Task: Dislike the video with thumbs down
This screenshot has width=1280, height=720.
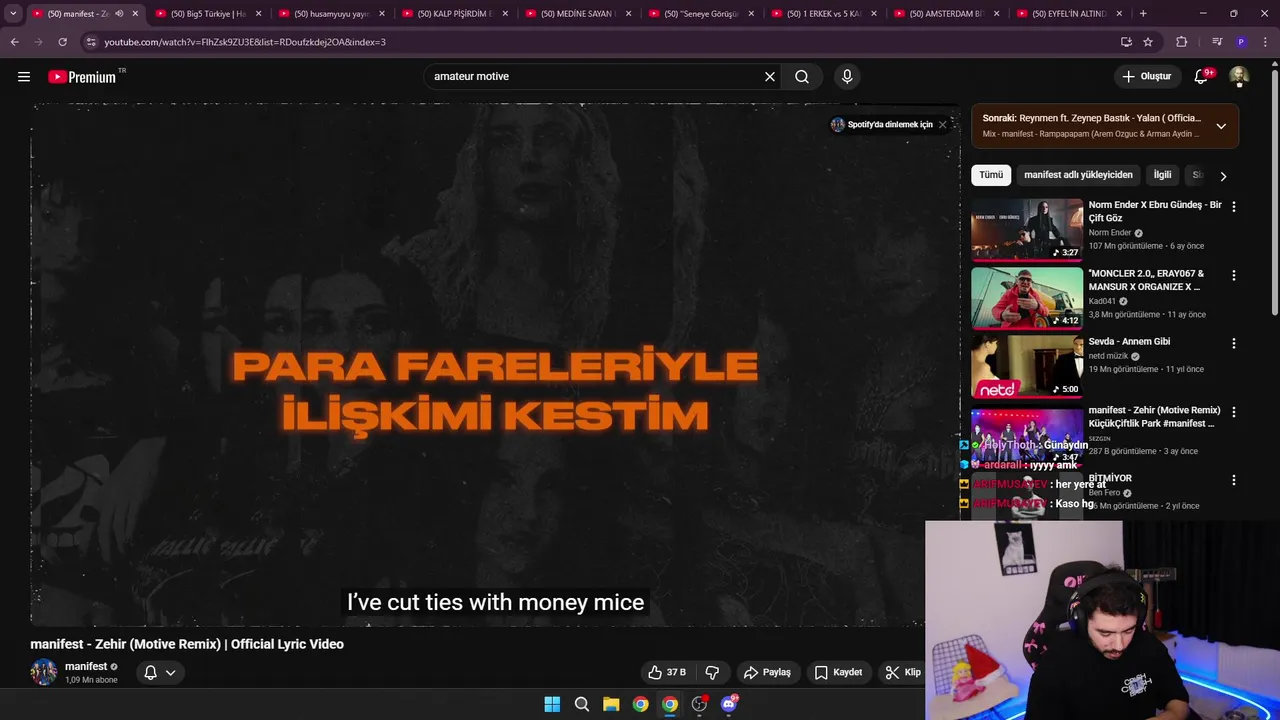Action: [x=712, y=672]
